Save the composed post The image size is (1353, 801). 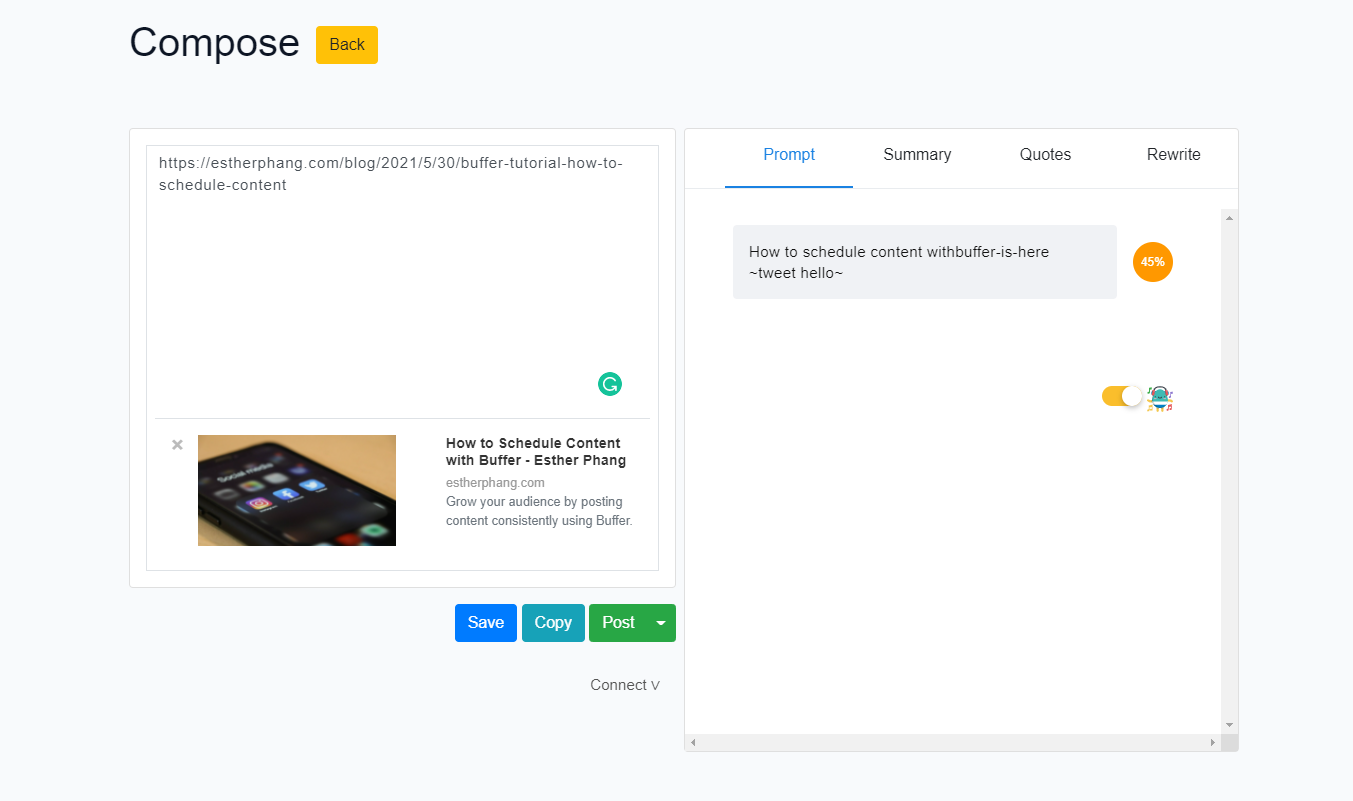[x=486, y=623]
